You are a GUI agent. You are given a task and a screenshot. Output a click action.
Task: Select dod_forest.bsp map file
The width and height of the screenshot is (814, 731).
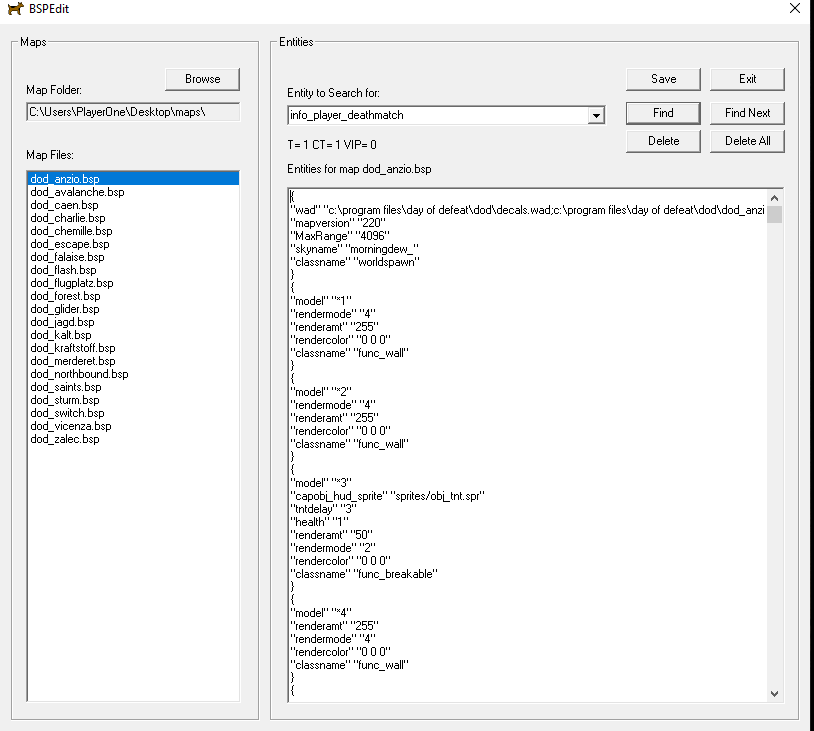click(x=133, y=296)
